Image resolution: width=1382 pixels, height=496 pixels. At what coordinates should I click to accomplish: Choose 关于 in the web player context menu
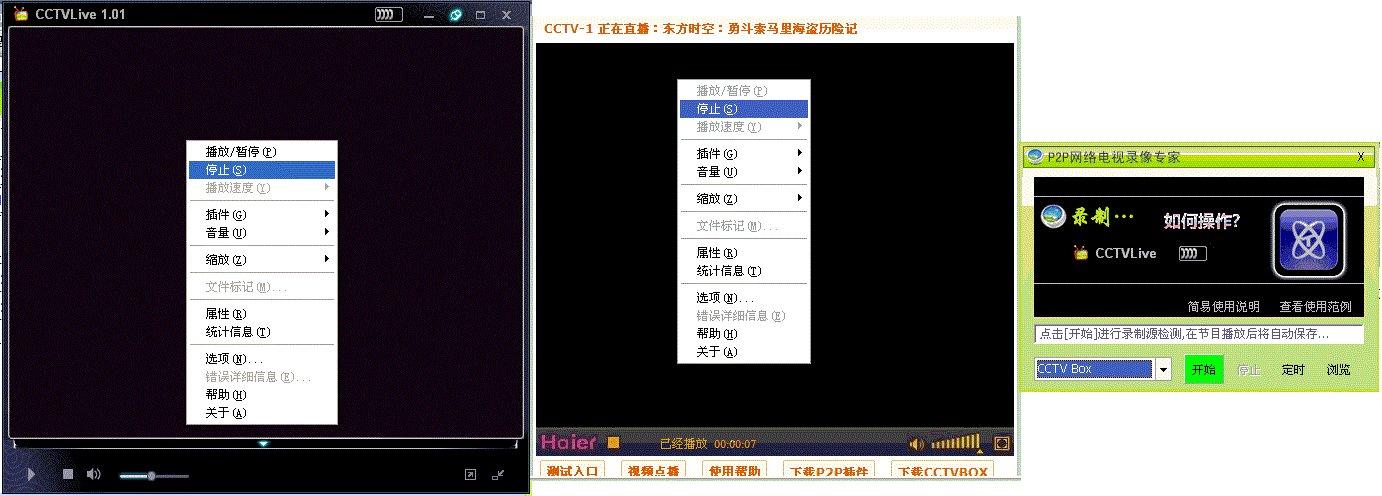tap(744, 352)
